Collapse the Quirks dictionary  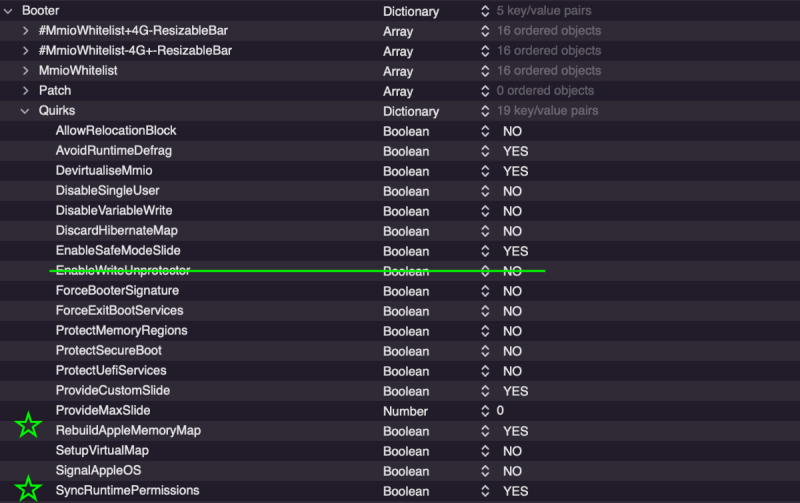(x=26, y=111)
